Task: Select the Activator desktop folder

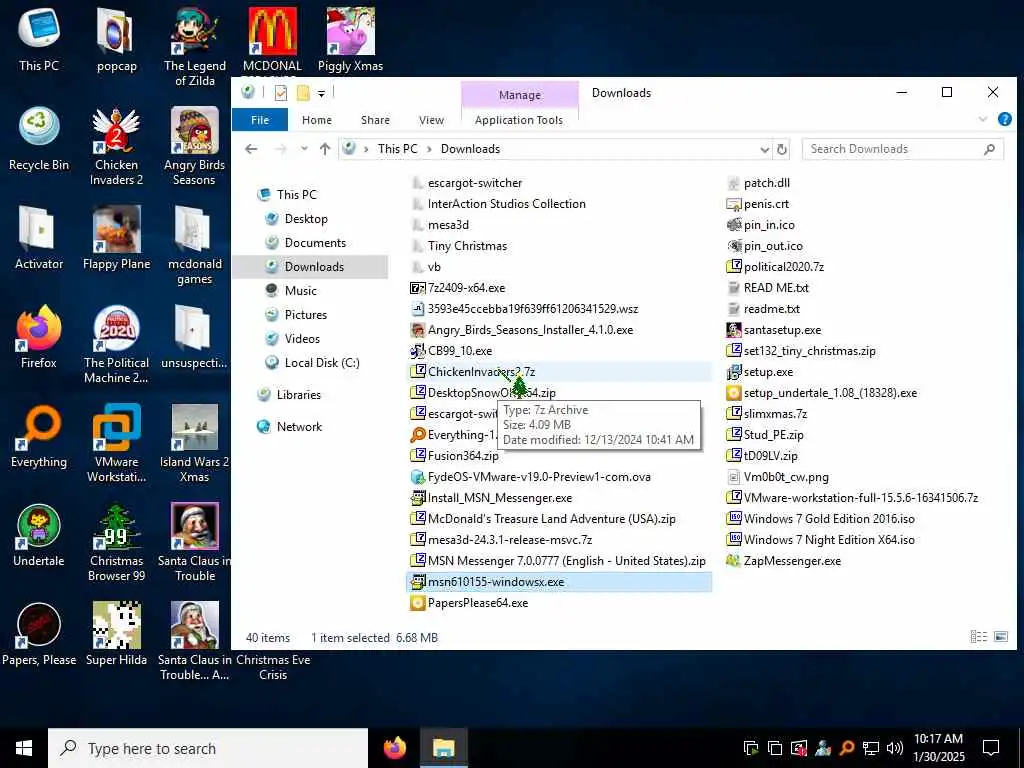Action: (39, 238)
